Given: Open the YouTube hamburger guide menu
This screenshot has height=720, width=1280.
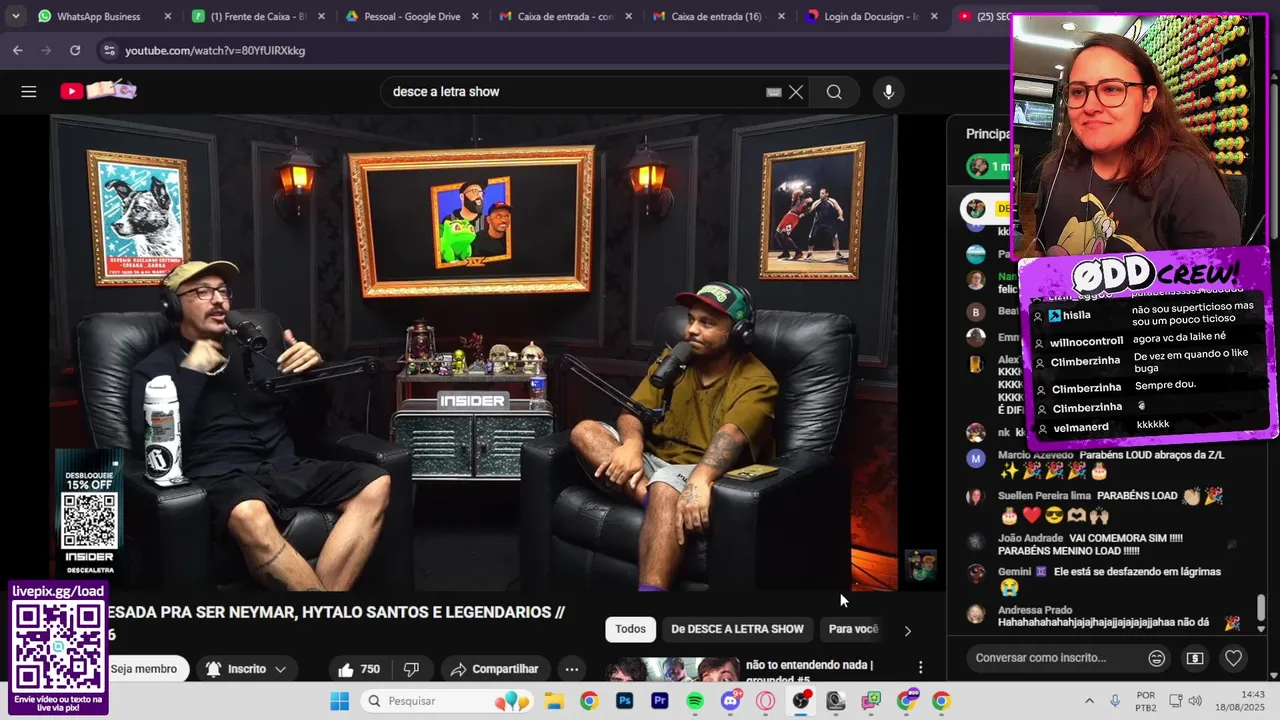Looking at the screenshot, I should pos(29,91).
